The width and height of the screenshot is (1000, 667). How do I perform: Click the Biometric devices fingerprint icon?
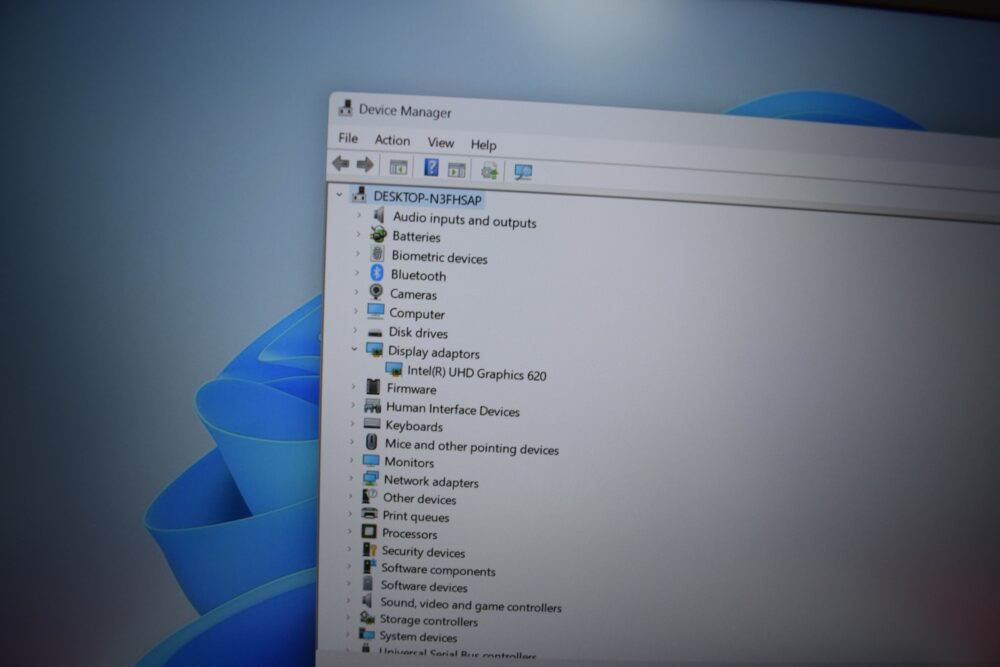(x=378, y=253)
